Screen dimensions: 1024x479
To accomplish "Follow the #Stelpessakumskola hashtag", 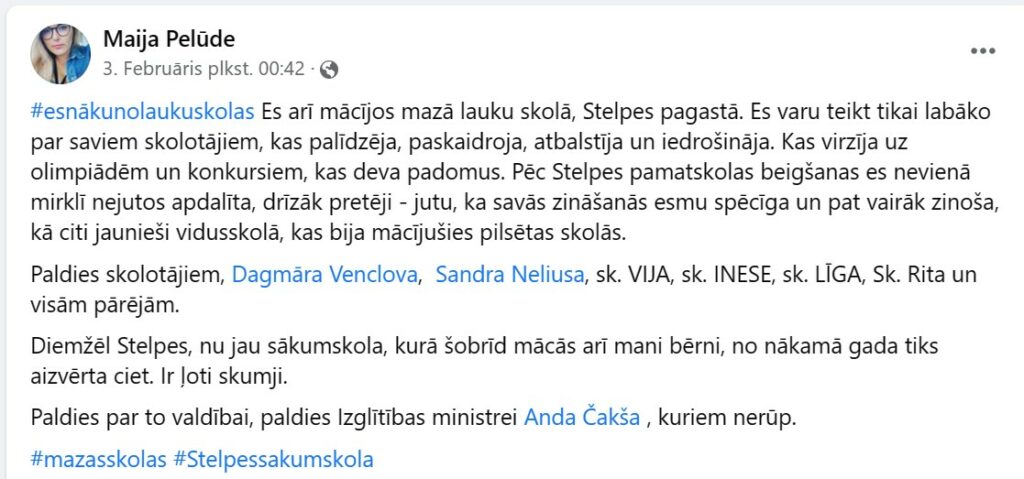I will pos(274,460).
